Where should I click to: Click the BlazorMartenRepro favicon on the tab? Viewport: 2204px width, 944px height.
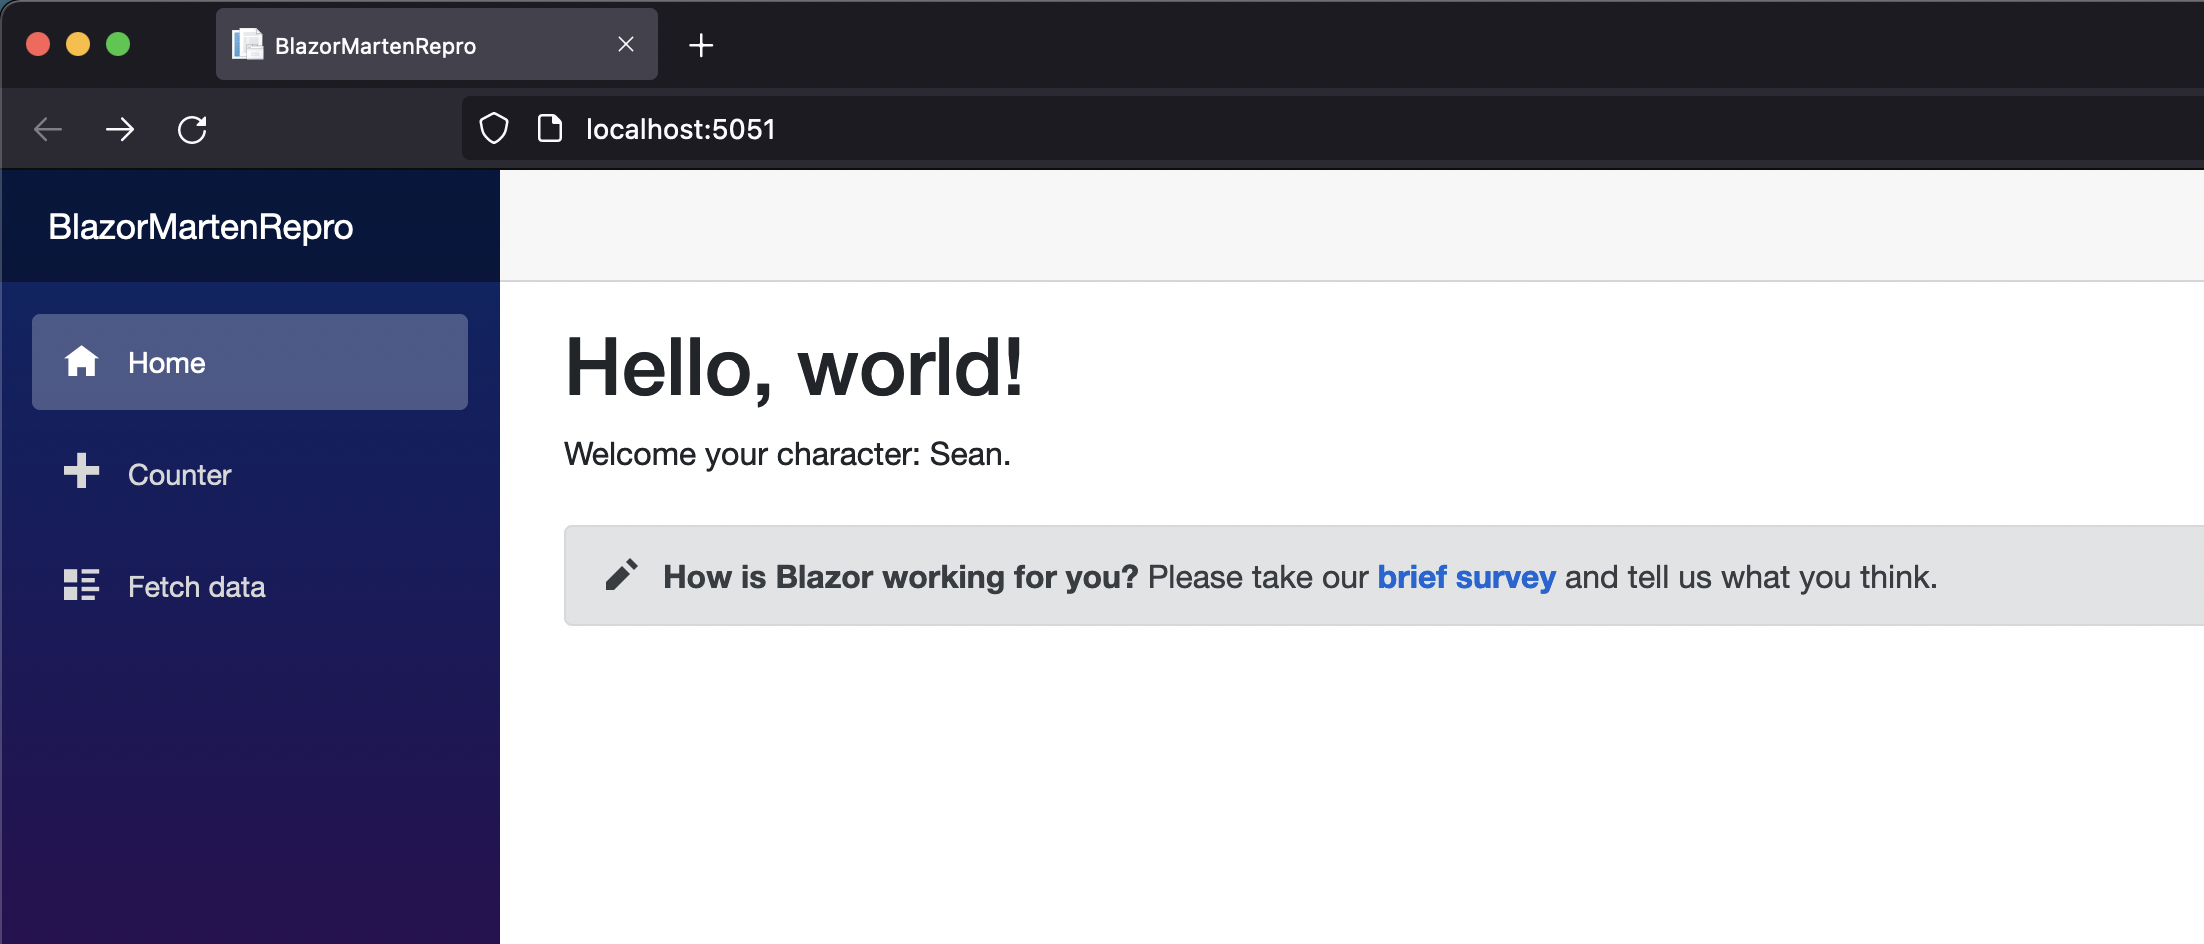click(x=246, y=44)
